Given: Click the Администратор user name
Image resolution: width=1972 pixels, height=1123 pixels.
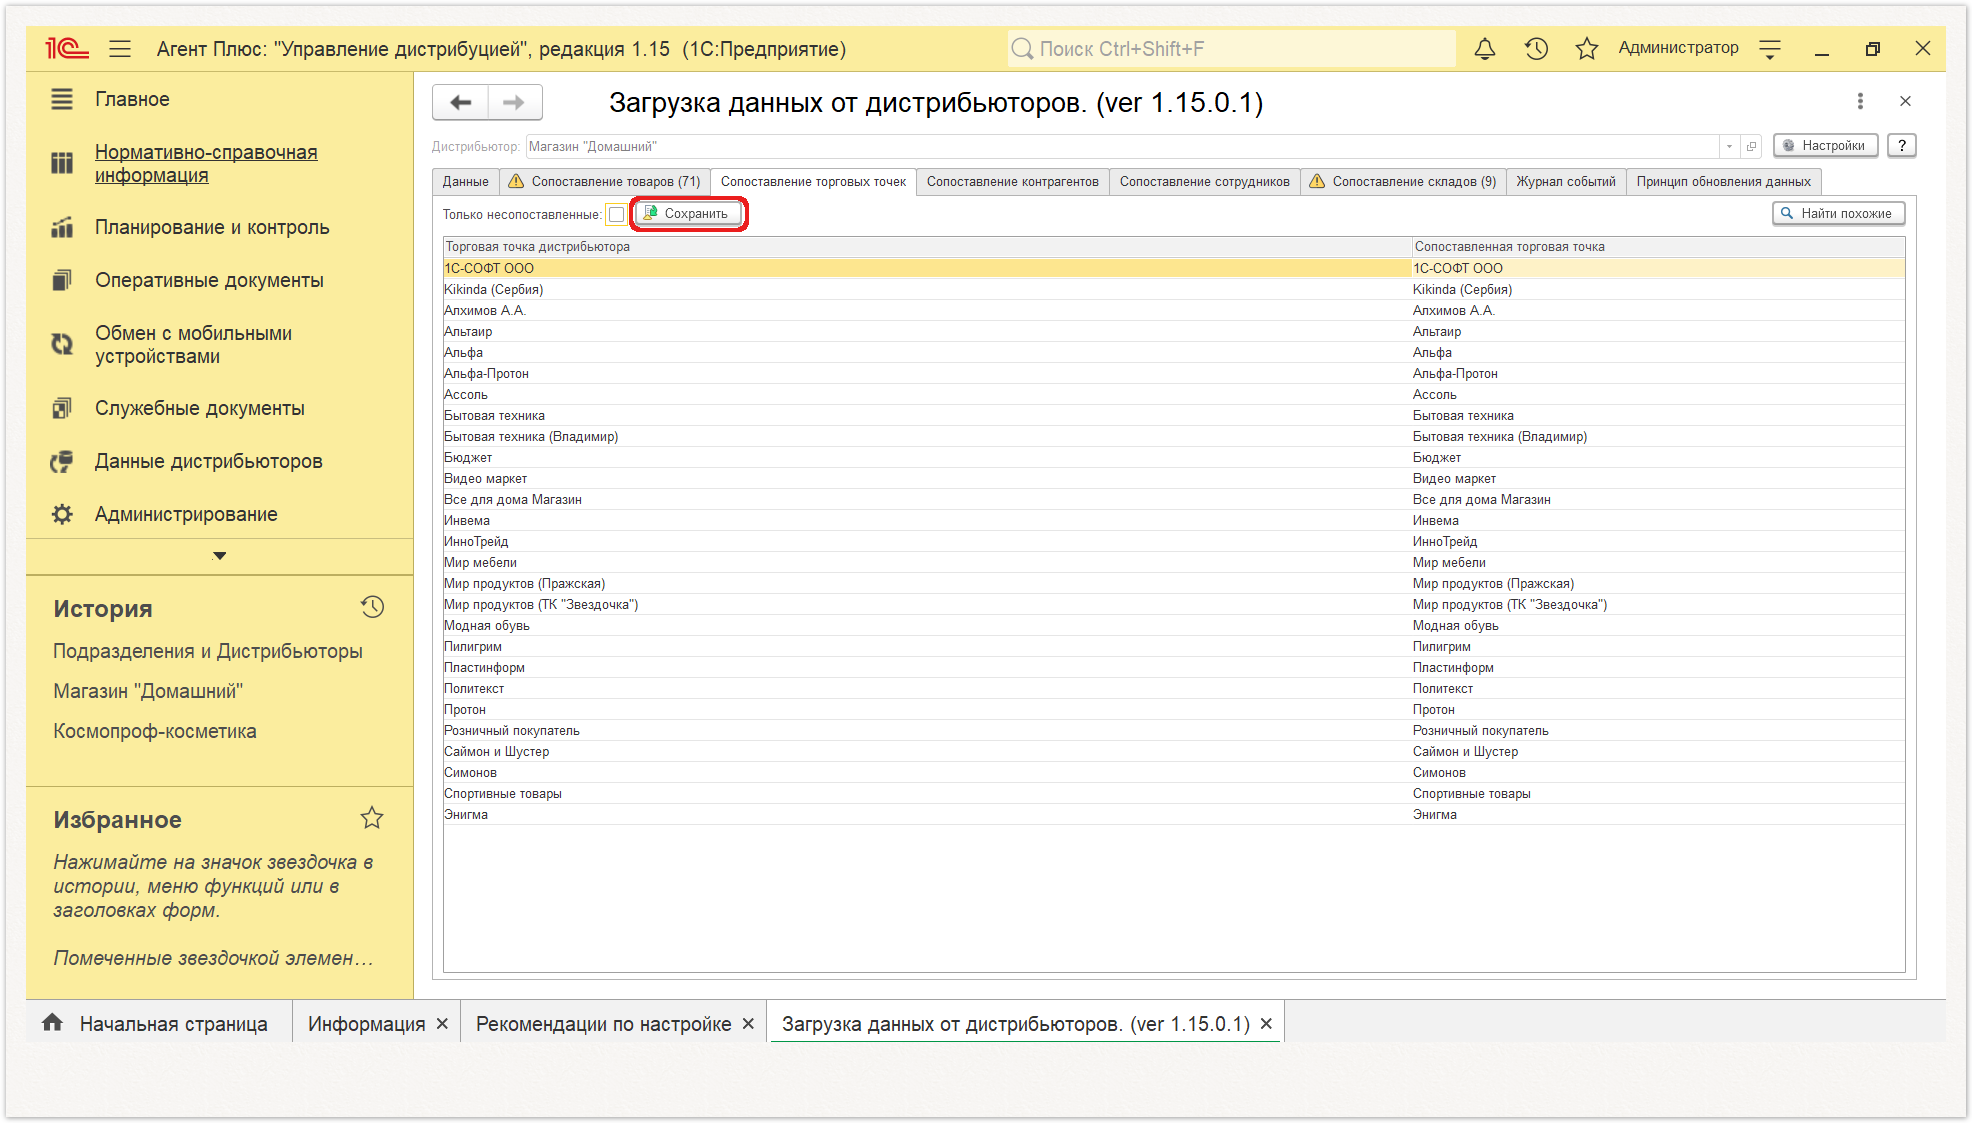Looking at the screenshot, I should 1678,48.
